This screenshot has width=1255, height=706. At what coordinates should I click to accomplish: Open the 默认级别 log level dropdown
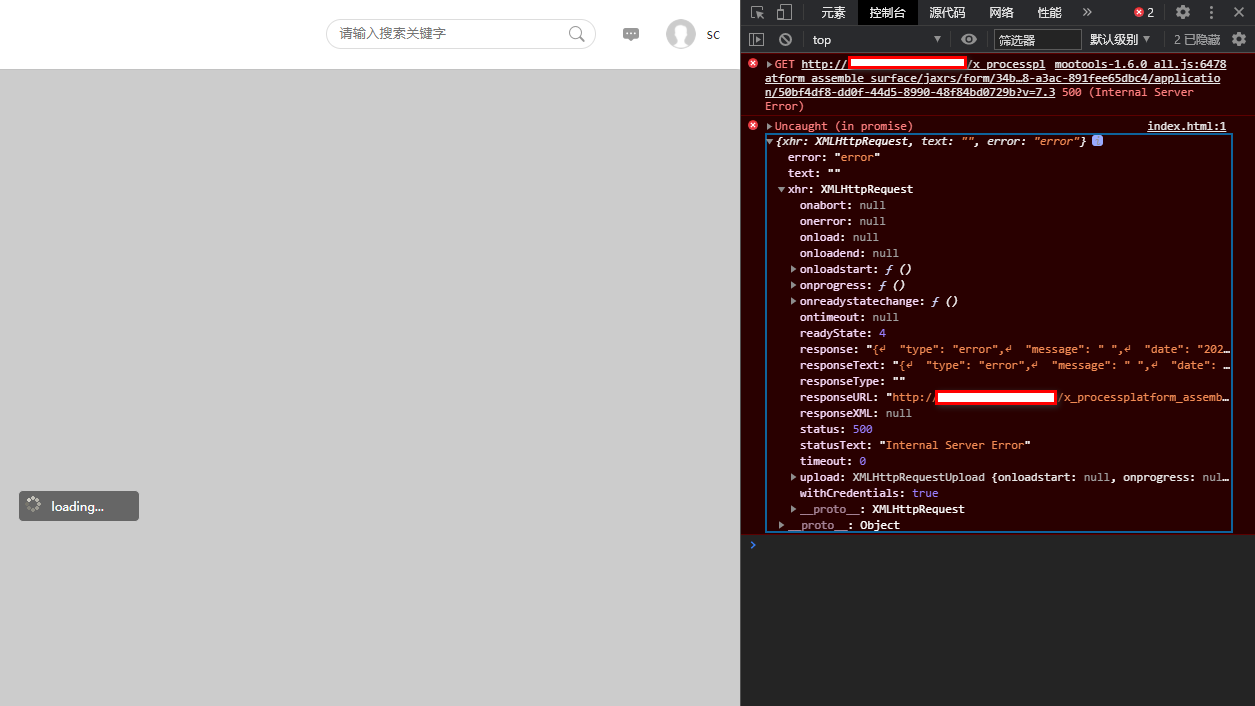pos(1120,40)
